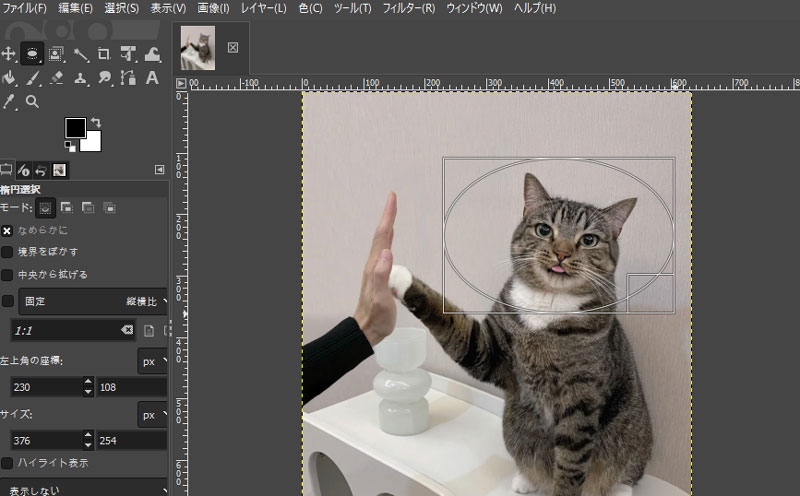This screenshot has height=496, width=800.
Task: Set the fixed ratio to portrait orientation
Action: pyautogui.click(x=148, y=331)
